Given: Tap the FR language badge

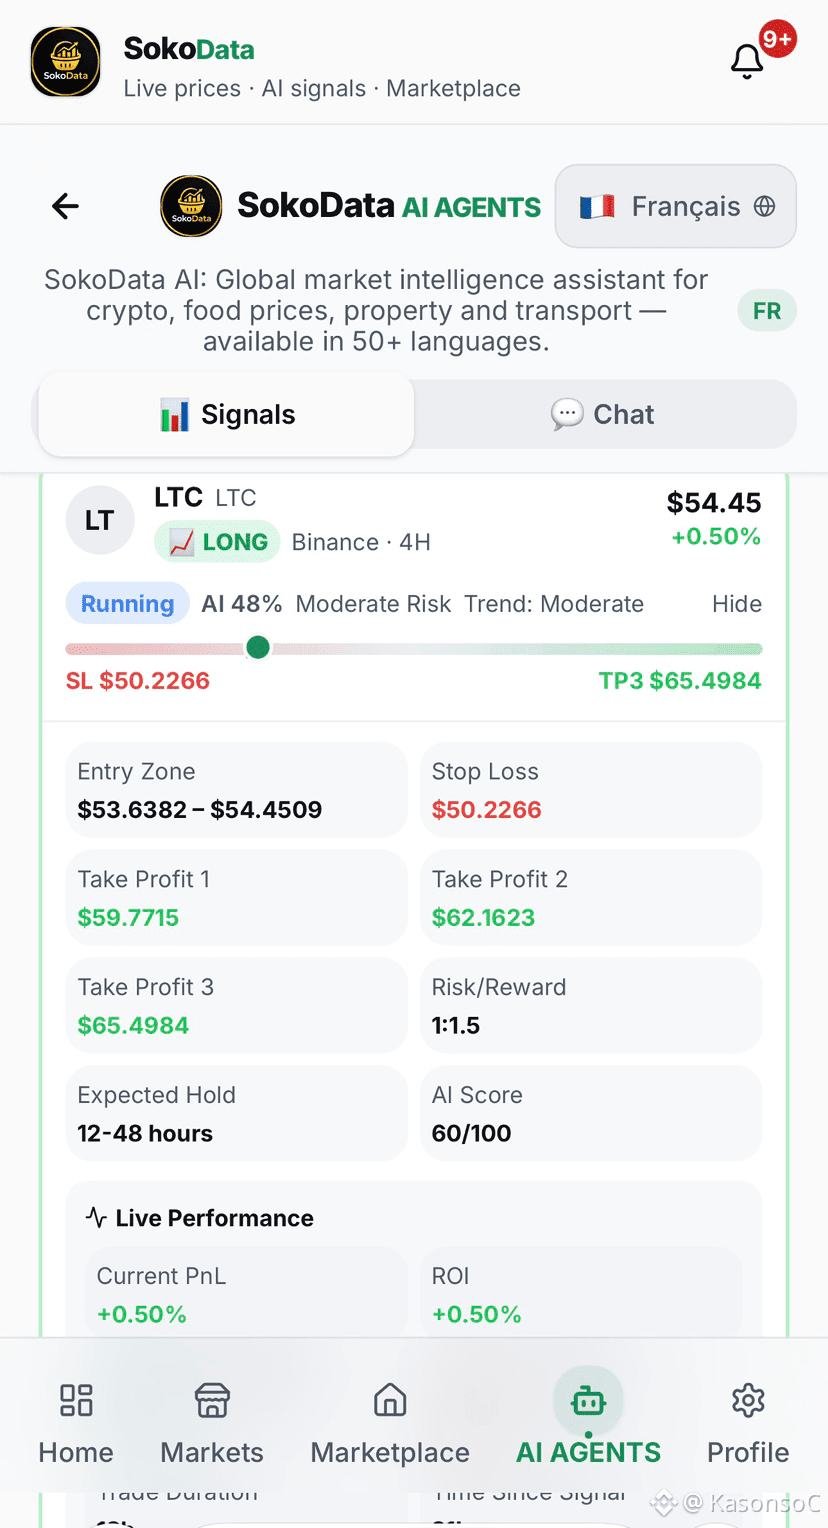Looking at the screenshot, I should point(767,311).
